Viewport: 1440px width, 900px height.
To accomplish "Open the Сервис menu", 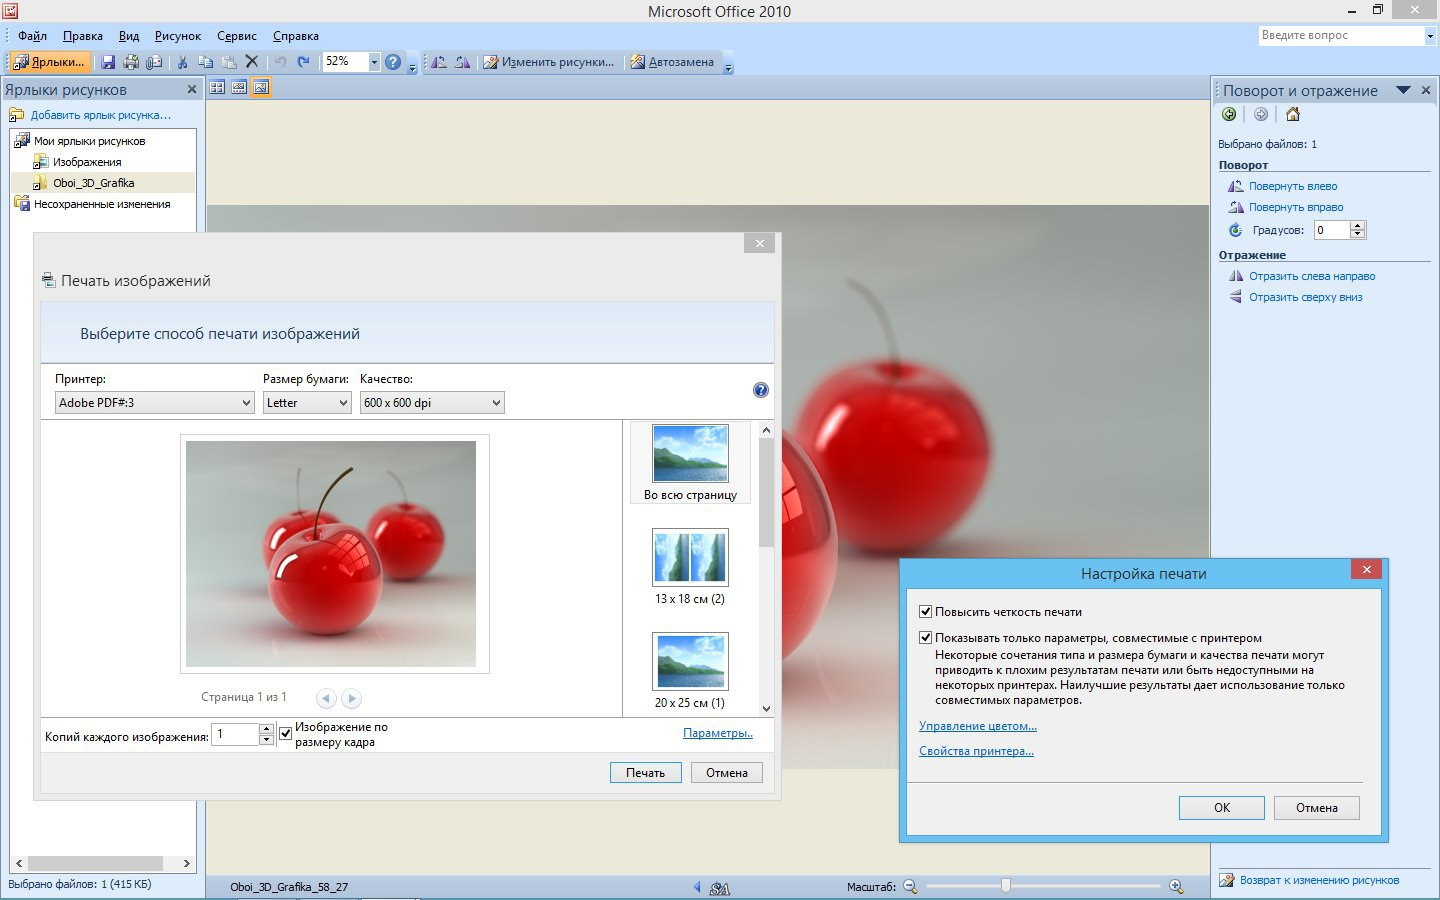I will [x=237, y=36].
